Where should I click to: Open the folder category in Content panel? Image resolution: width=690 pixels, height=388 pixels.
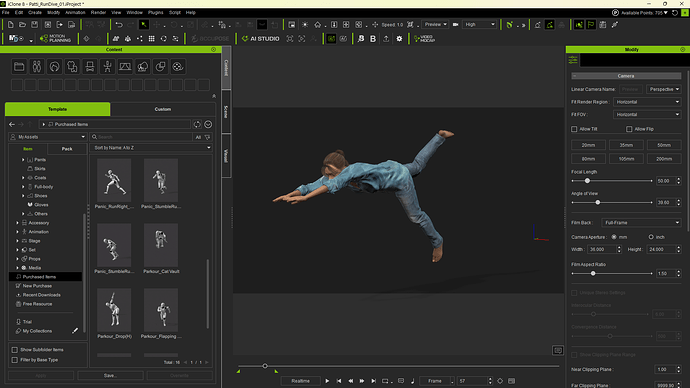click(19, 66)
